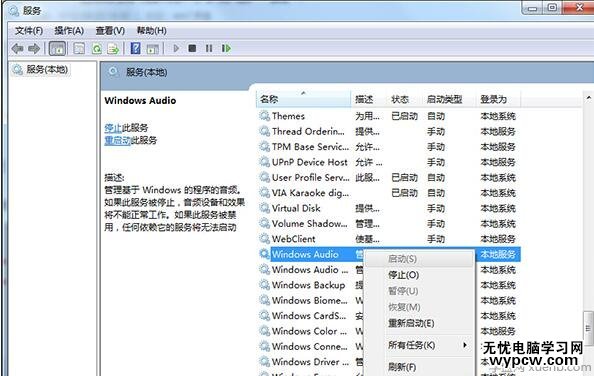This screenshot has height=376, width=594.
Task: Select the Themes service row
Action: pyautogui.click(x=389, y=116)
